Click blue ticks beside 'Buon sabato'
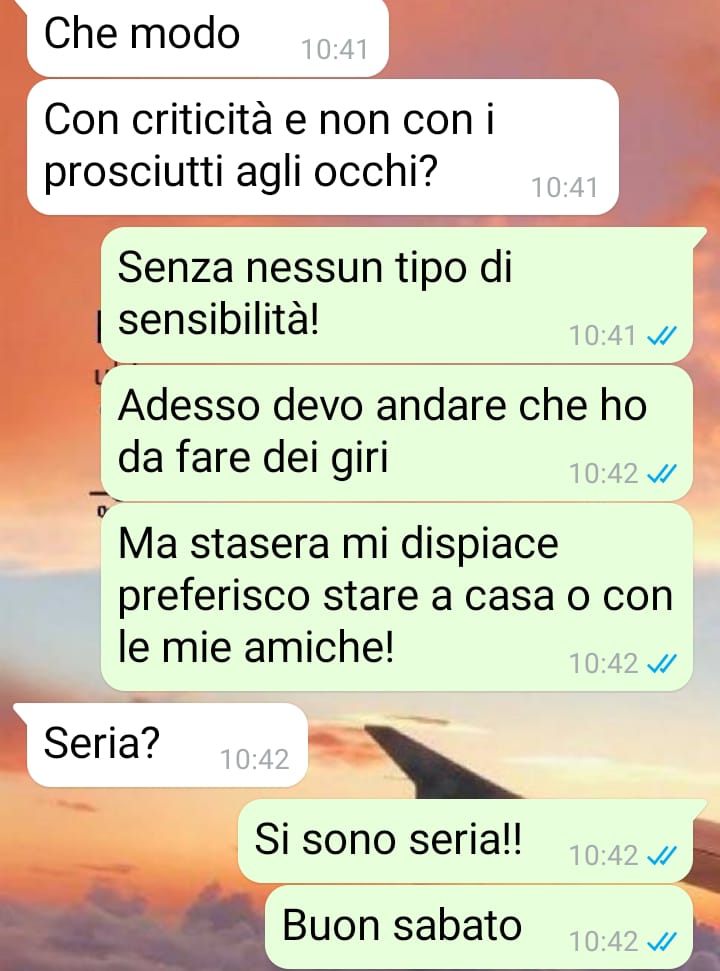Screen dimensions: 720x971 click(x=661, y=942)
